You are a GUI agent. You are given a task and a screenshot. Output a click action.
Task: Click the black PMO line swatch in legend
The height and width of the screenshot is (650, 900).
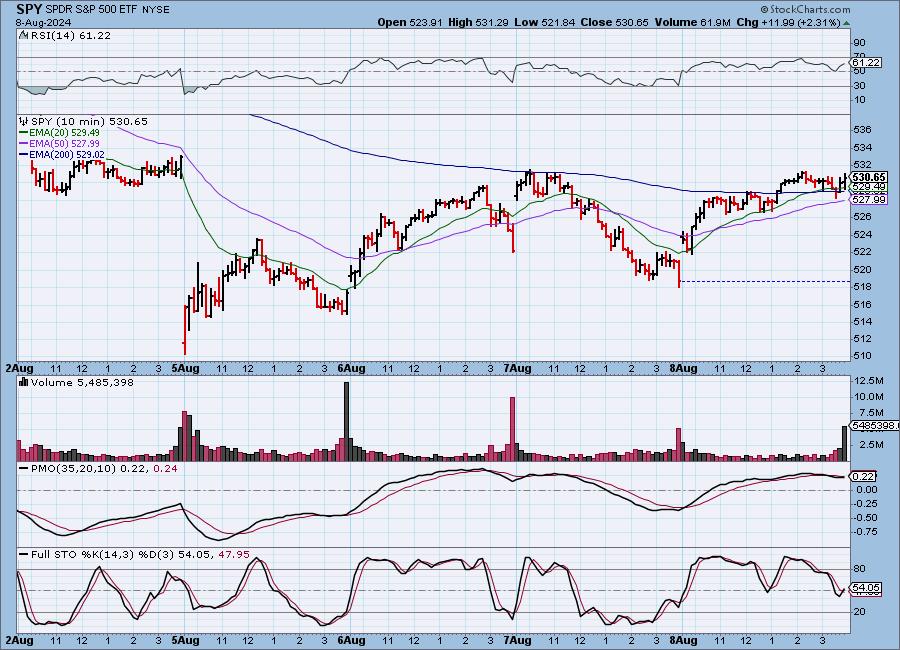[24, 469]
